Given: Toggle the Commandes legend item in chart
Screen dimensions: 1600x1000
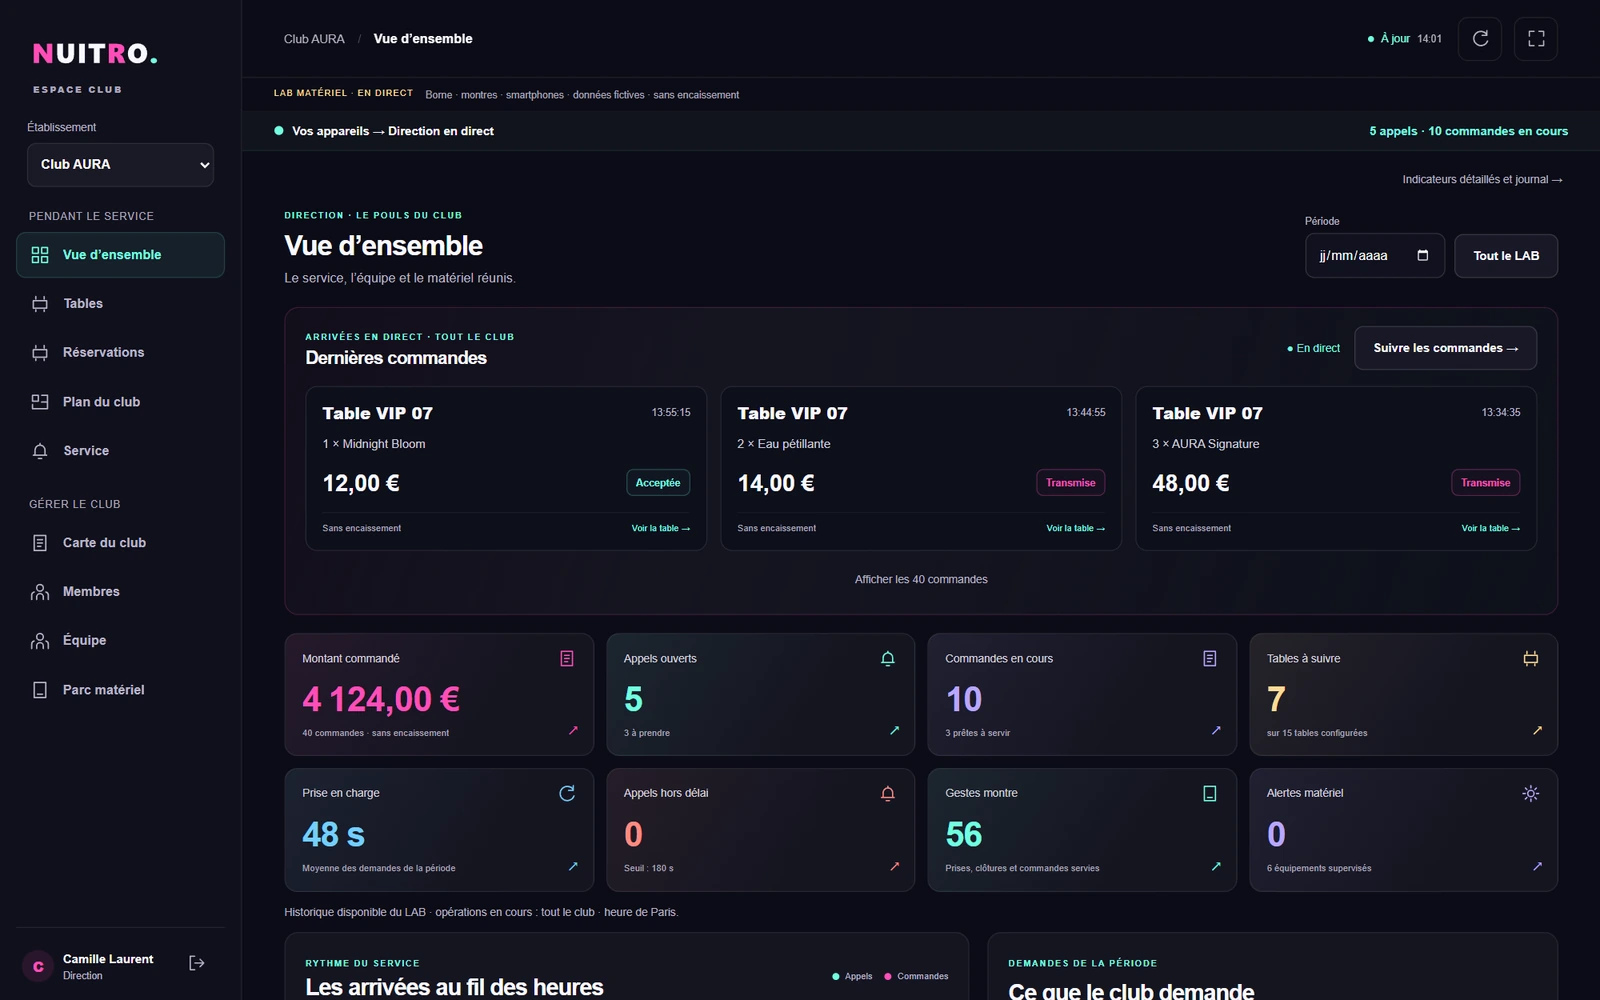Looking at the screenshot, I should tap(916, 976).
